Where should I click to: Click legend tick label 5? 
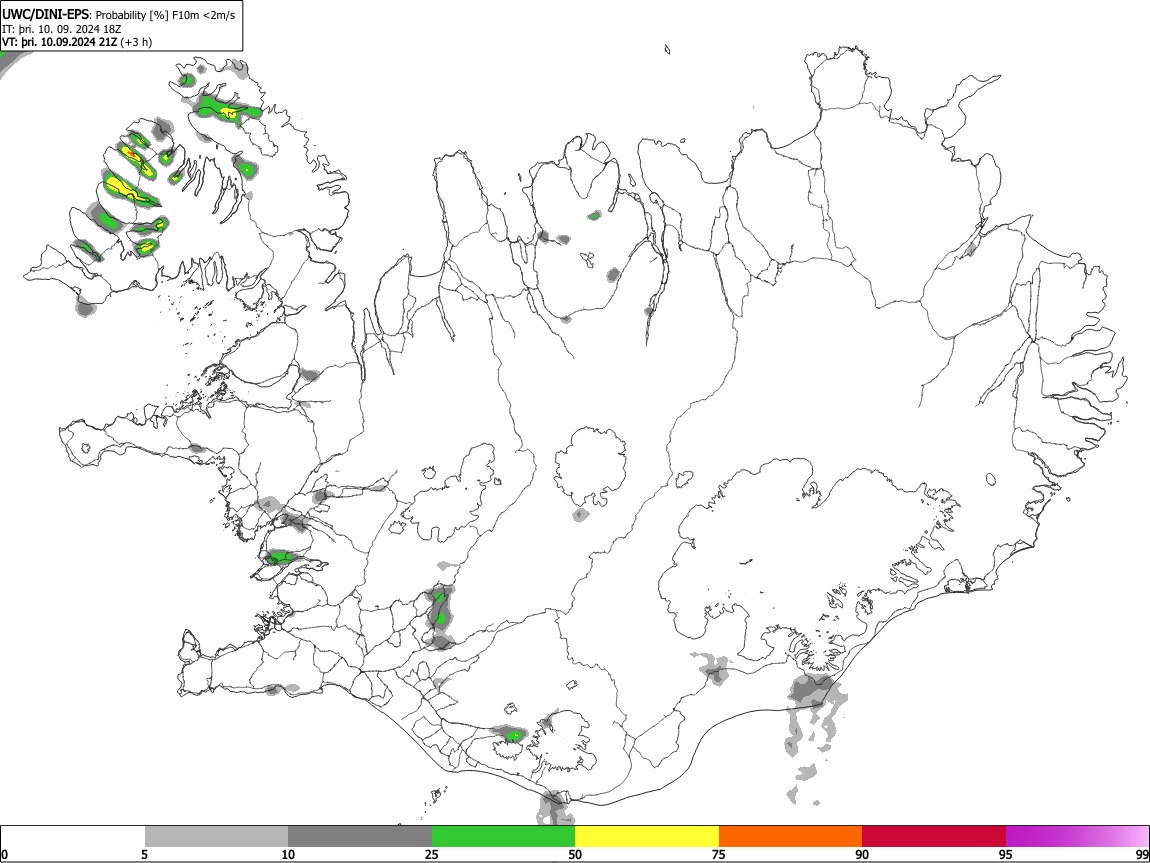144,855
